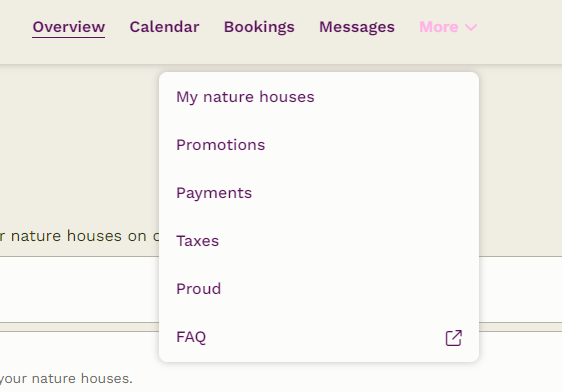Switch to the Overview tab

[68, 27]
